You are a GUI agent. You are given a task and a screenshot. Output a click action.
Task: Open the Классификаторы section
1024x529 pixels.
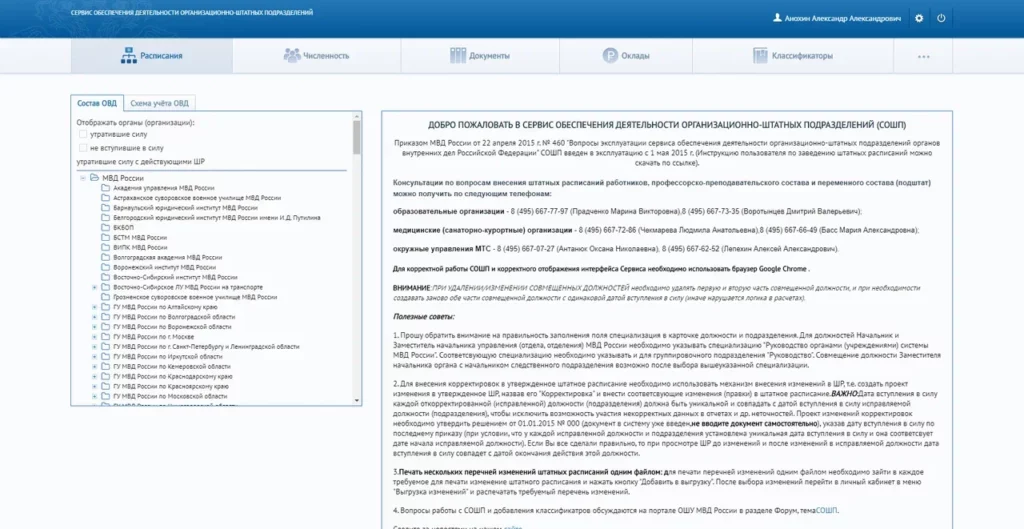[793, 56]
